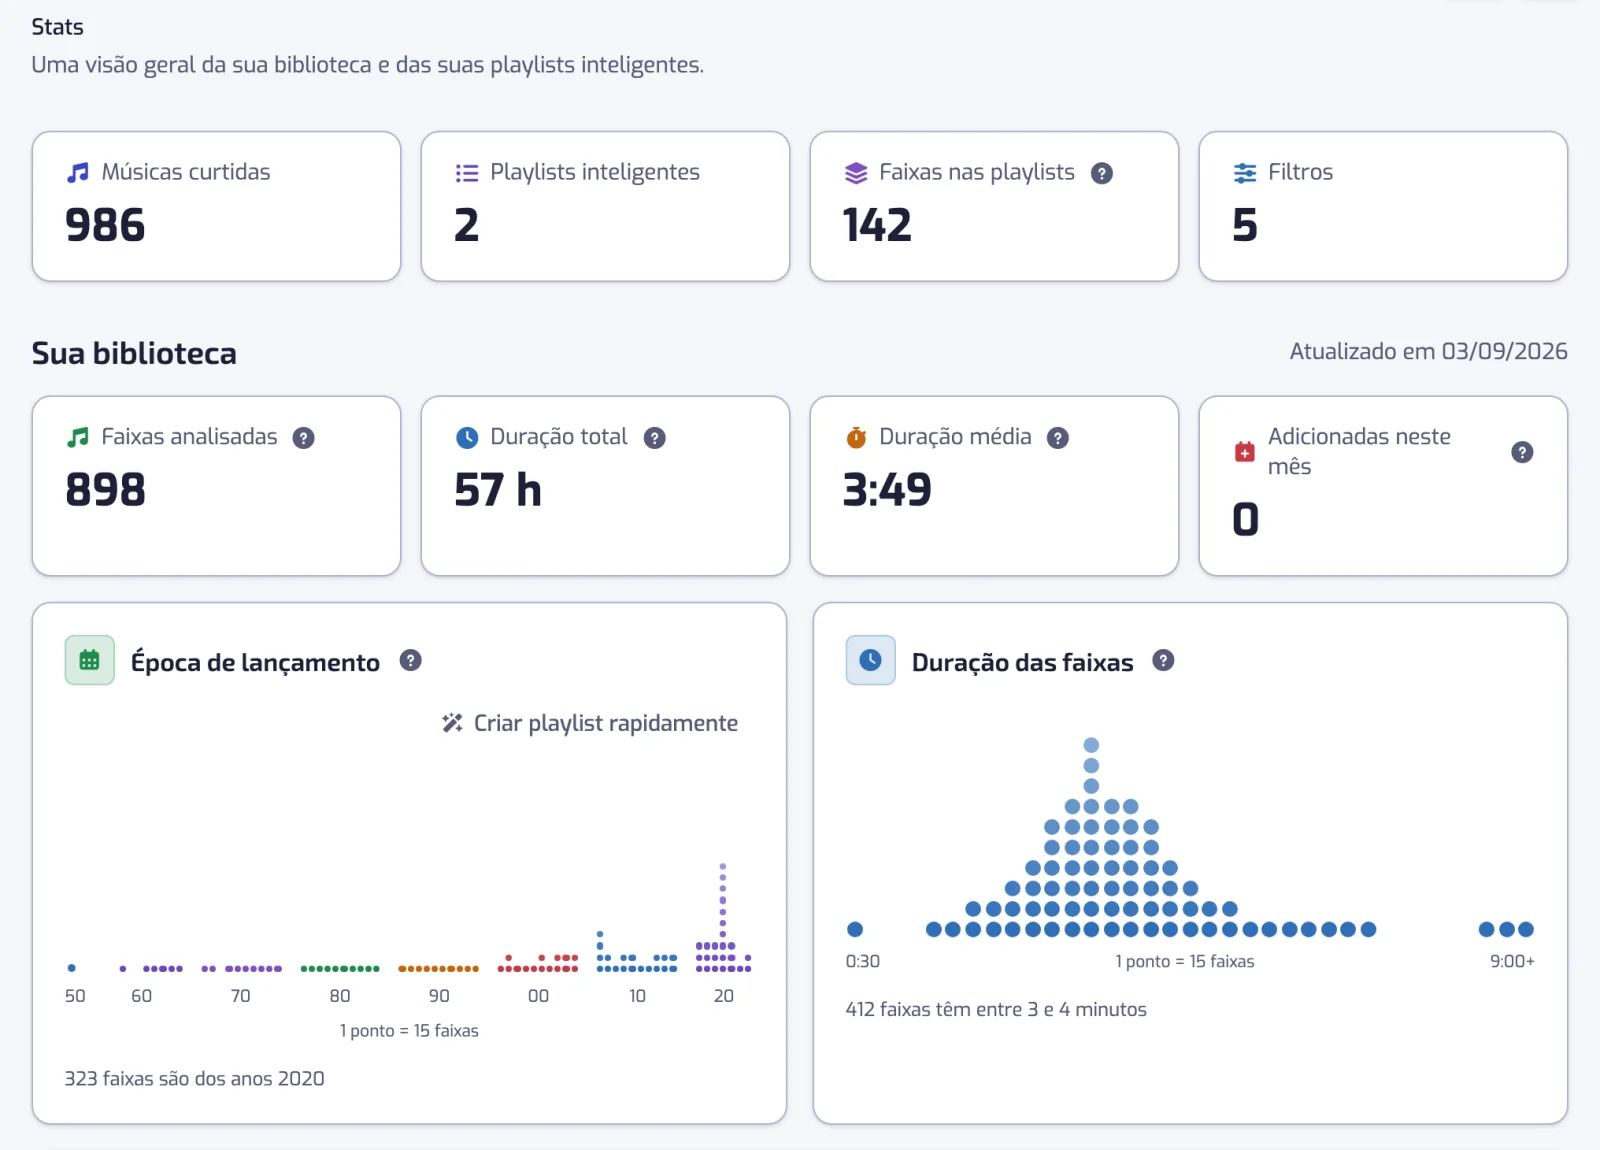
Task: Click the Atualizado em 03/09/2026 date text
Action: pyautogui.click(x=1429, y=352)
